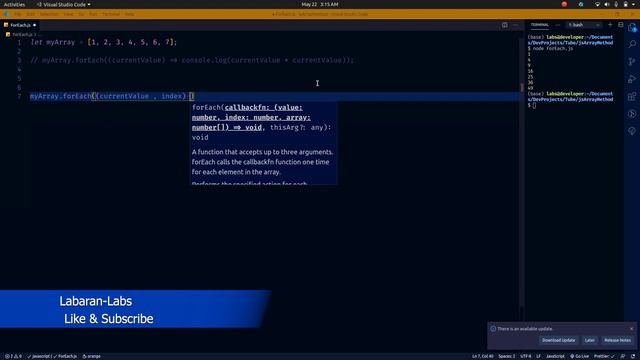
Task: Click the Download Update button
Action: tap(558, 340)
